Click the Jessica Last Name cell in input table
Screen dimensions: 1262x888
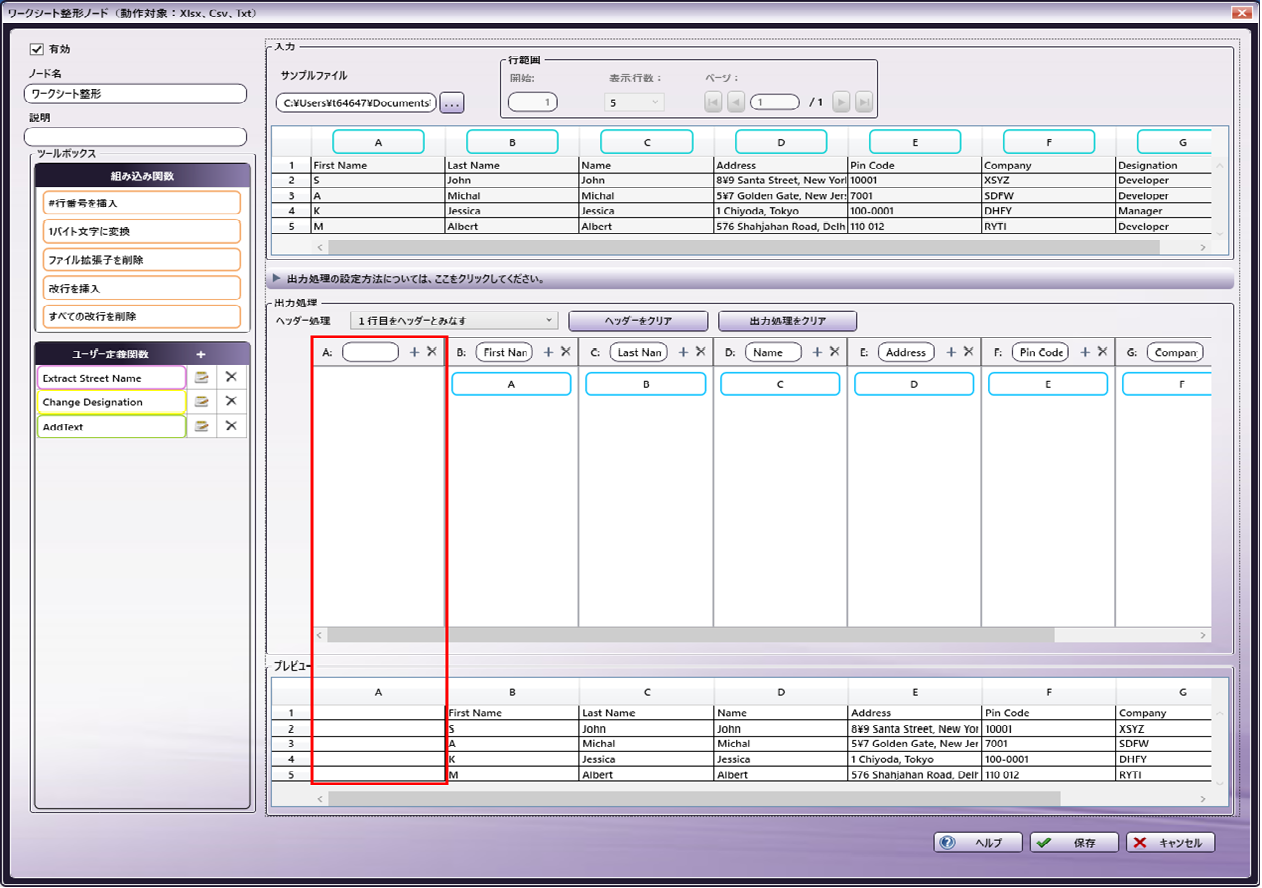512,211
